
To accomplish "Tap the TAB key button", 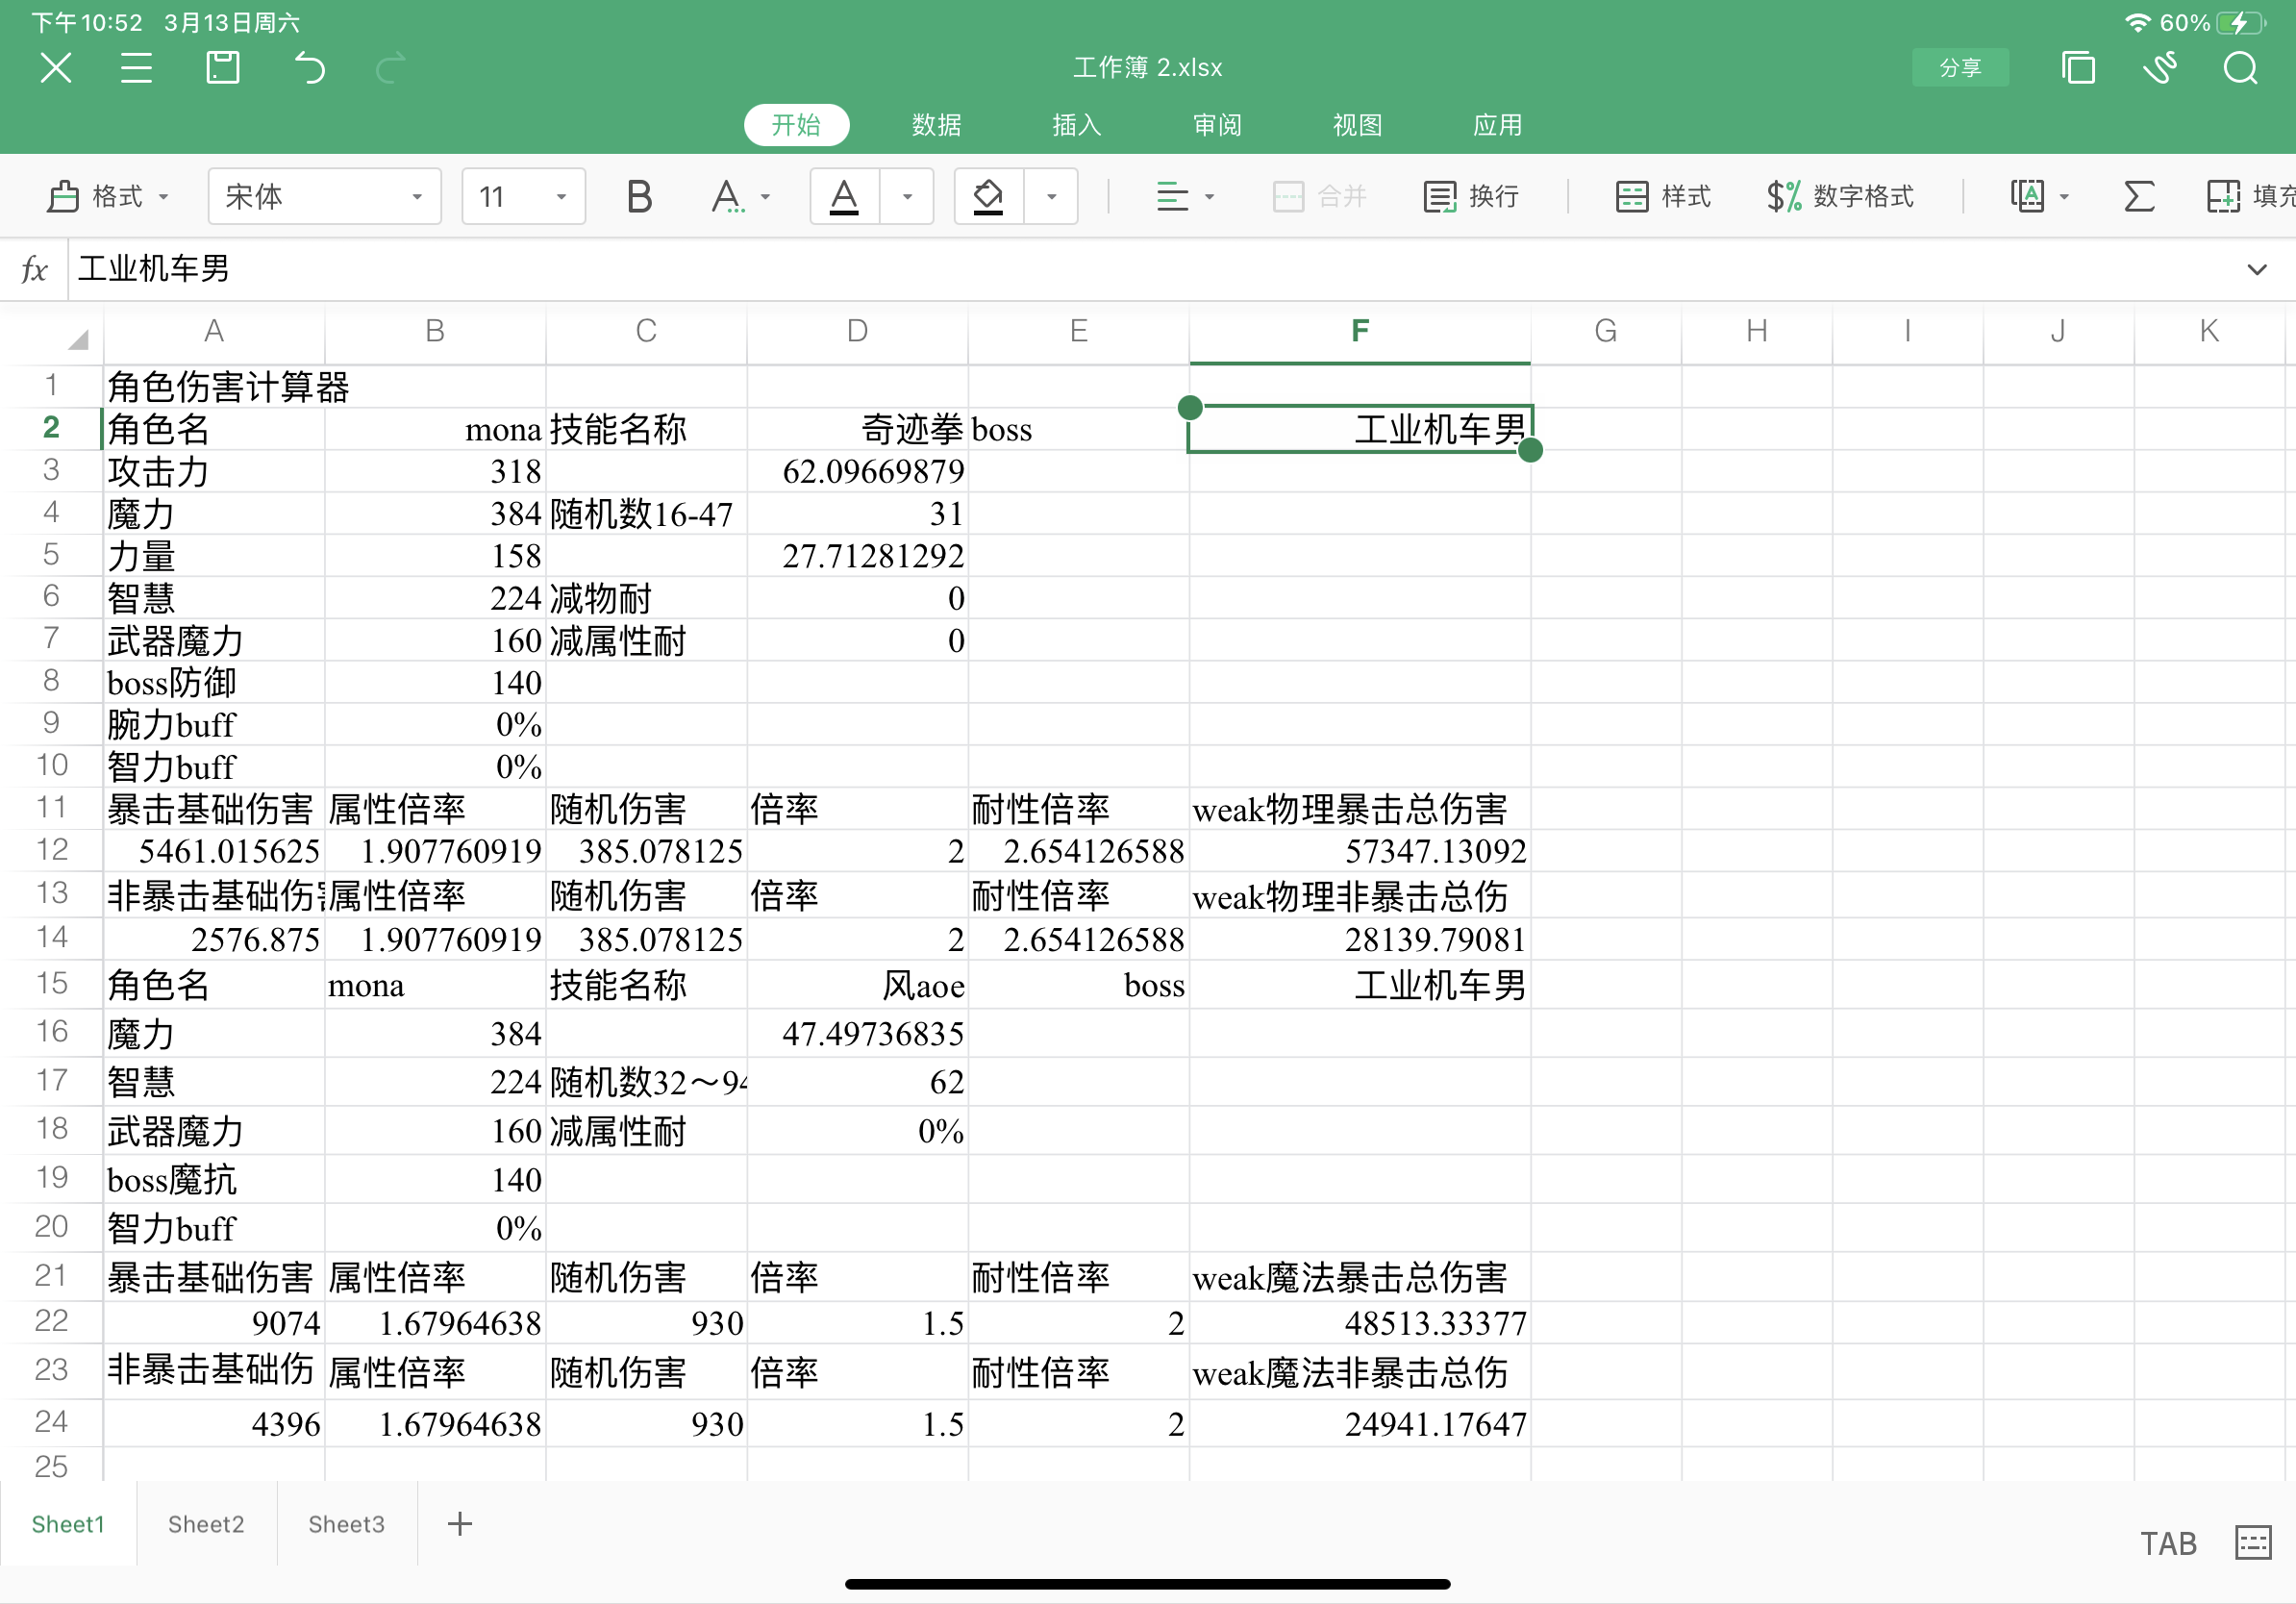I will [x=2168, y=1544].
